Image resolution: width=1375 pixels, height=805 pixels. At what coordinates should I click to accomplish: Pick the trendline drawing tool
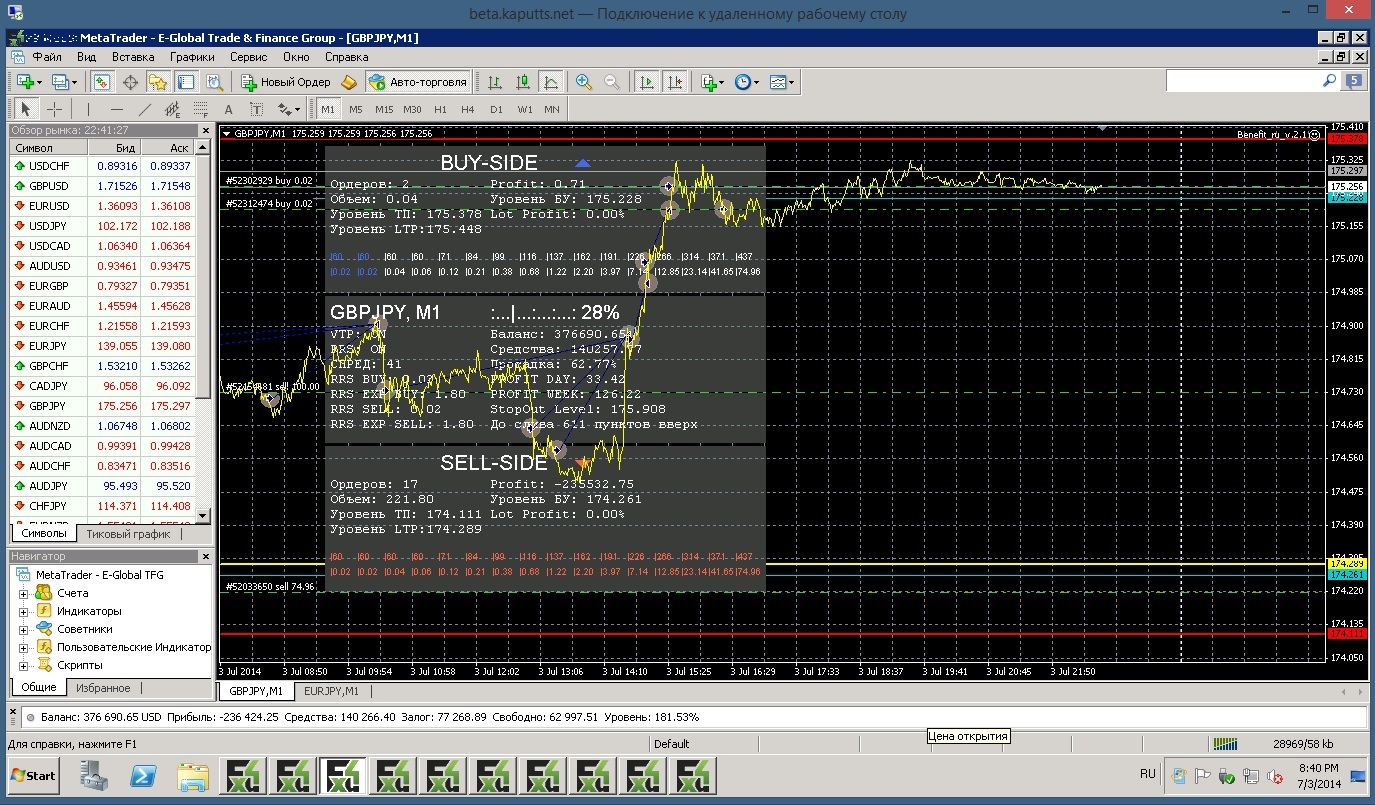145,109
